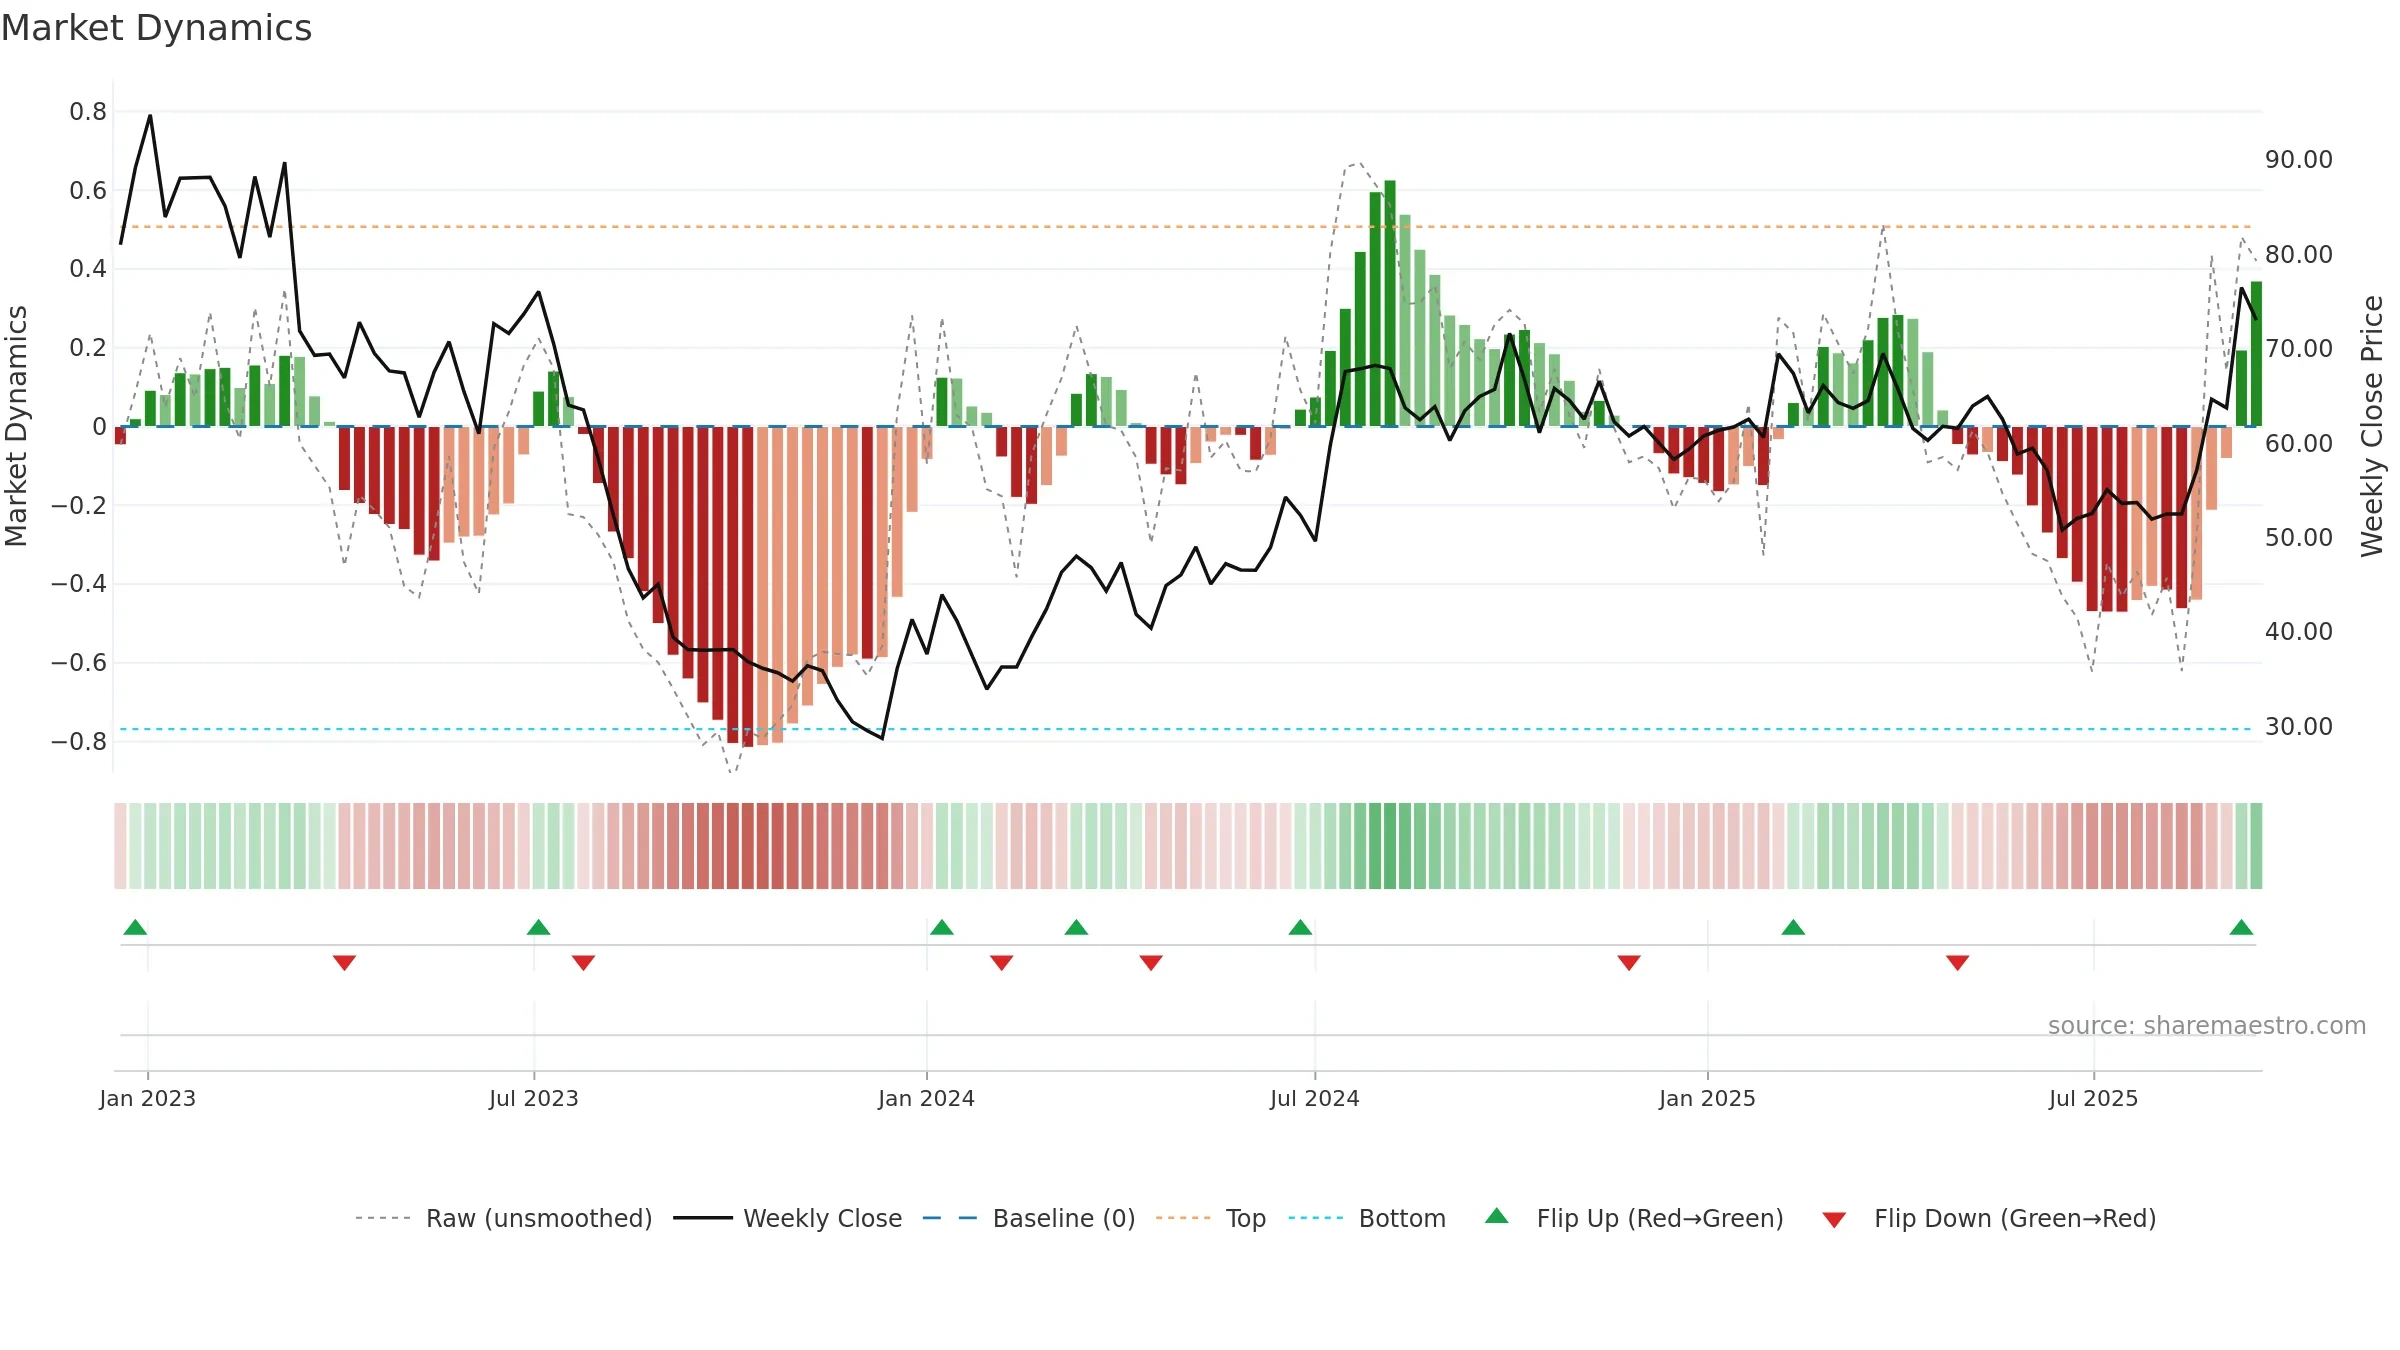Click the 60.00 right axis price label

[x=2299, y=443]
